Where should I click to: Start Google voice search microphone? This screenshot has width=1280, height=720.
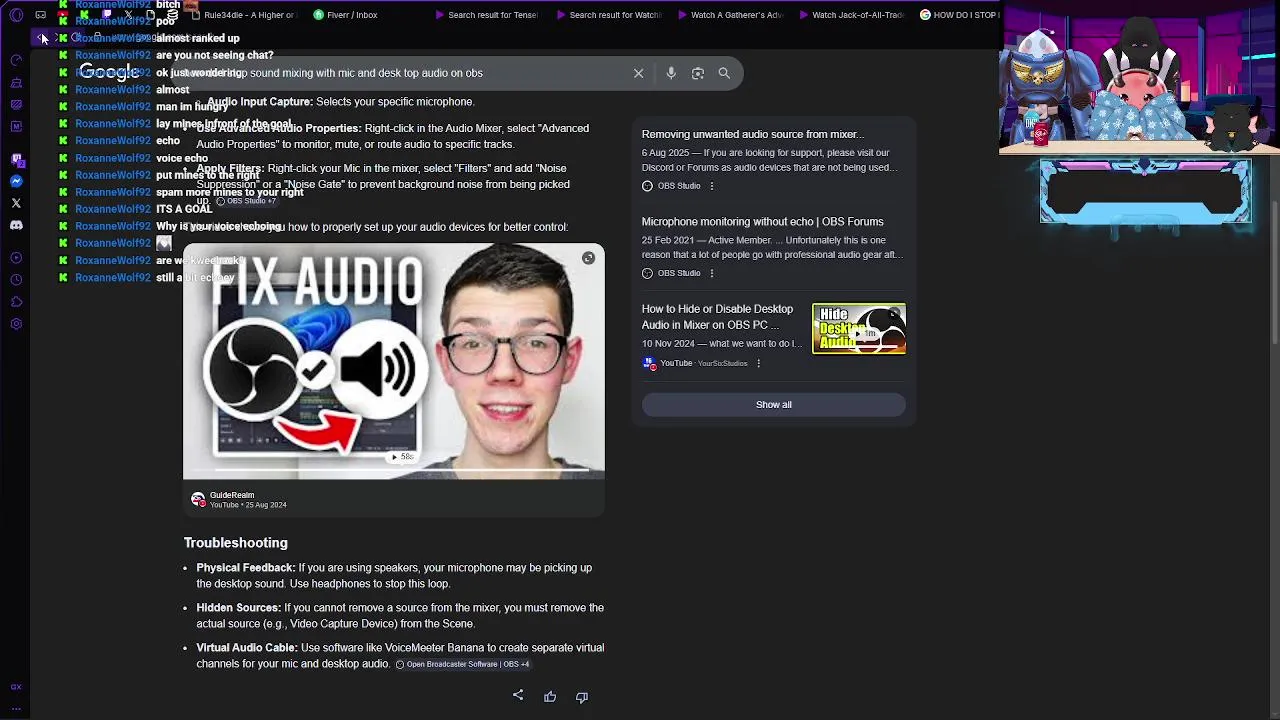click(x=671, y=73)
